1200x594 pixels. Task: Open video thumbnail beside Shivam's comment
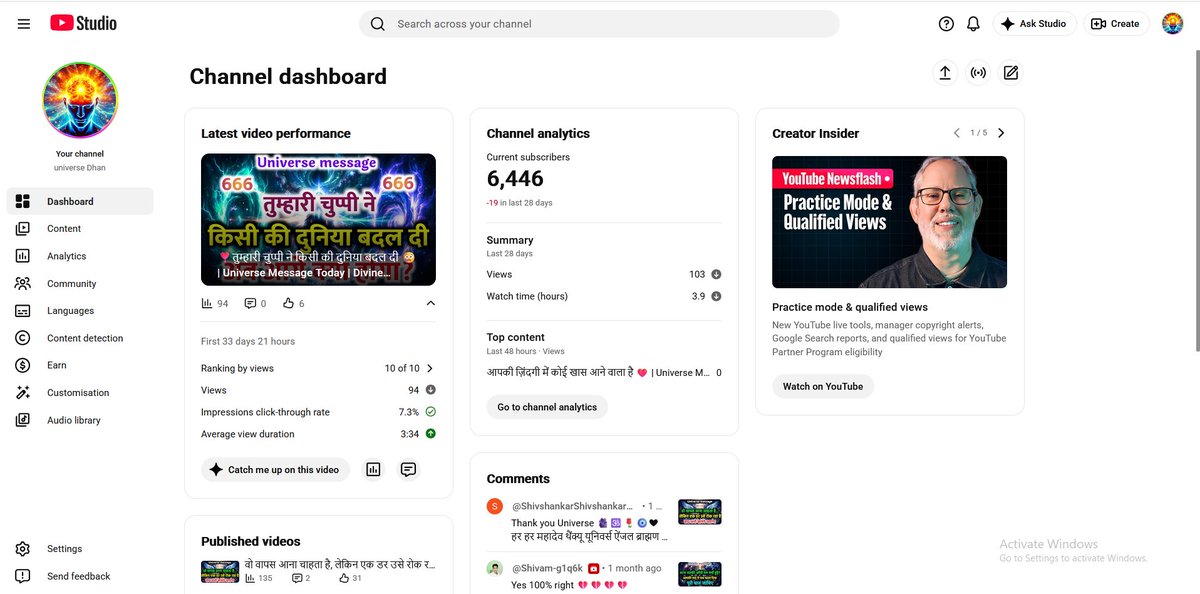click(x=699, y=574)
